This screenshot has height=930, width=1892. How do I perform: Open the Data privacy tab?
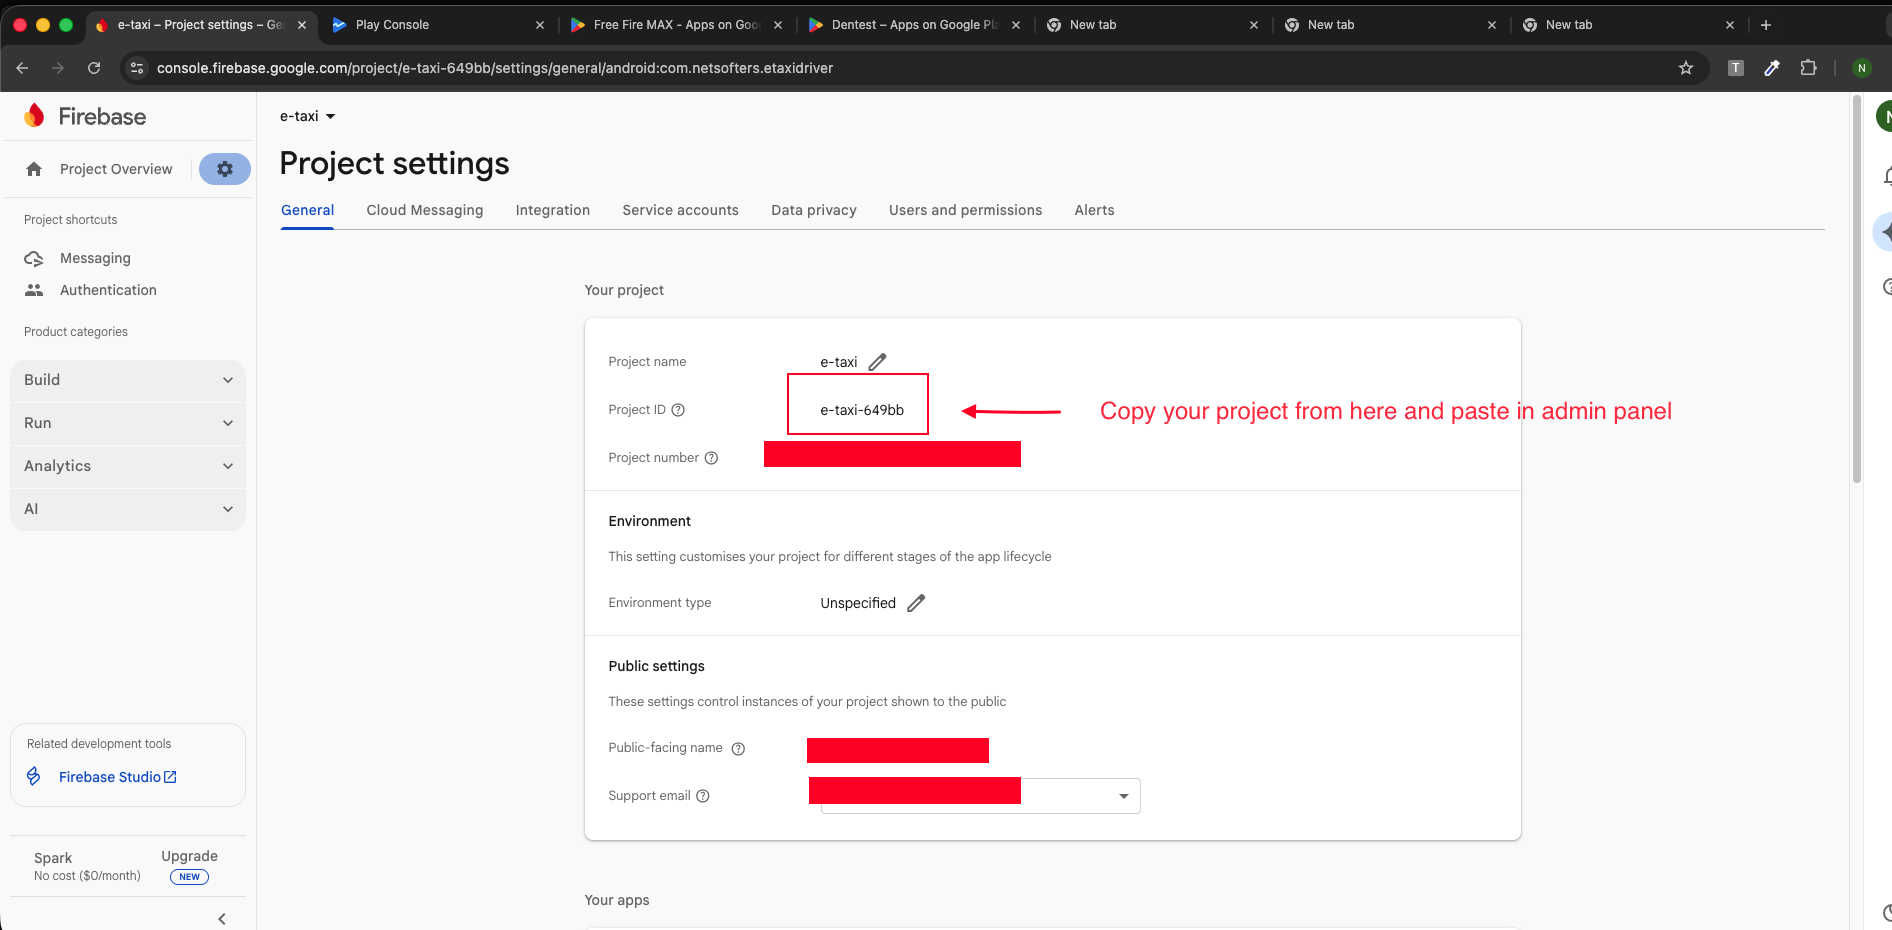click(814, 210)
